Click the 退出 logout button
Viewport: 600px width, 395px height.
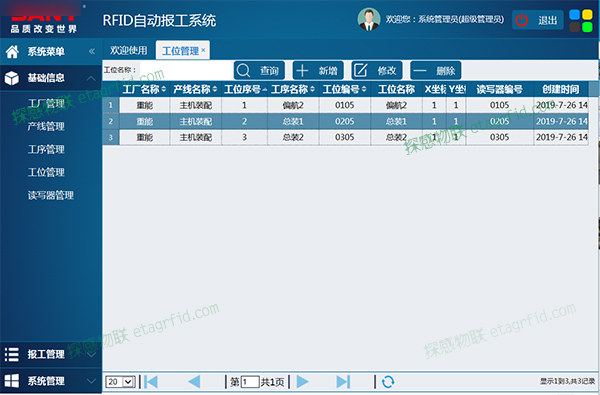tap(538, 20)
